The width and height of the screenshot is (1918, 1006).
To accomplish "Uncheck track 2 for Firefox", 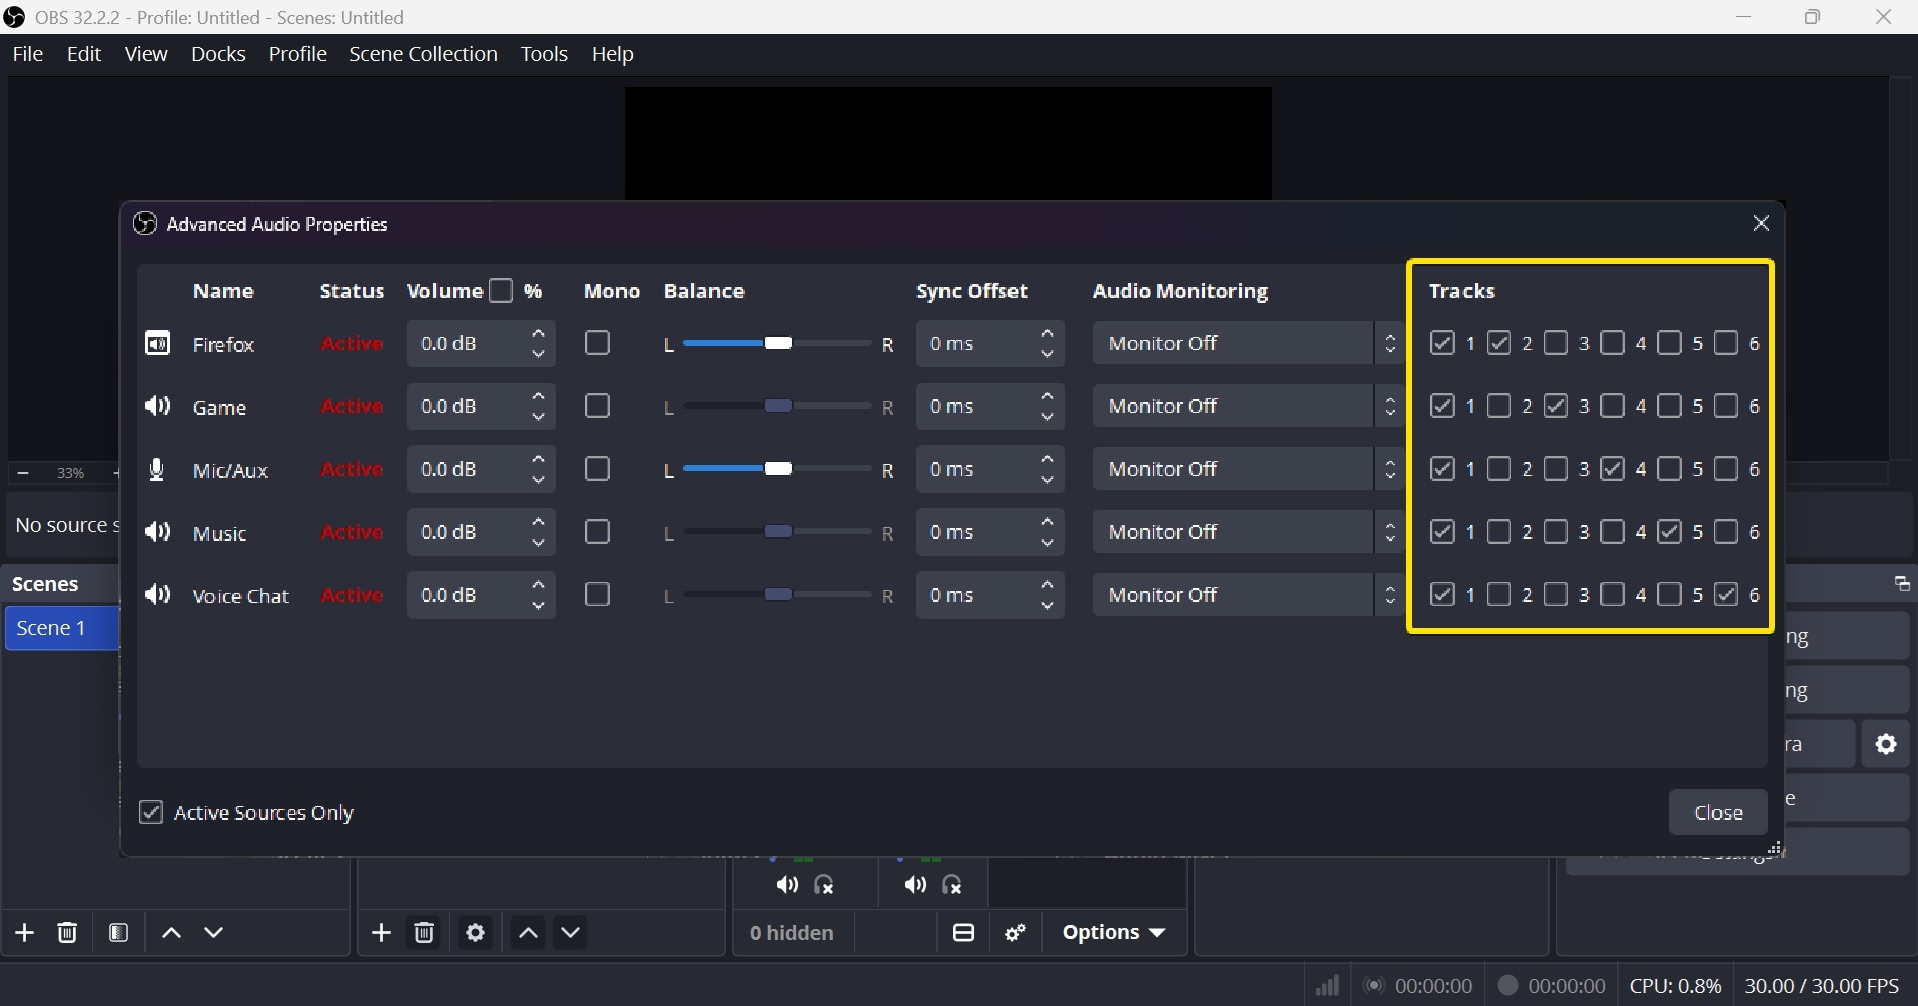I will pos(1499,343).
